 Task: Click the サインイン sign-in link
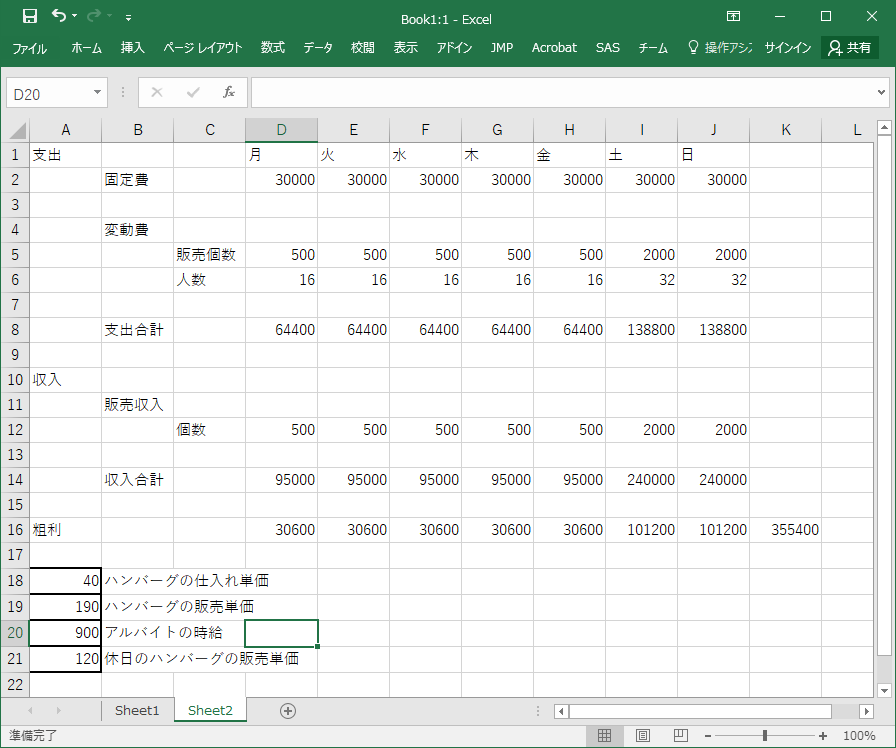pos(789,48)
